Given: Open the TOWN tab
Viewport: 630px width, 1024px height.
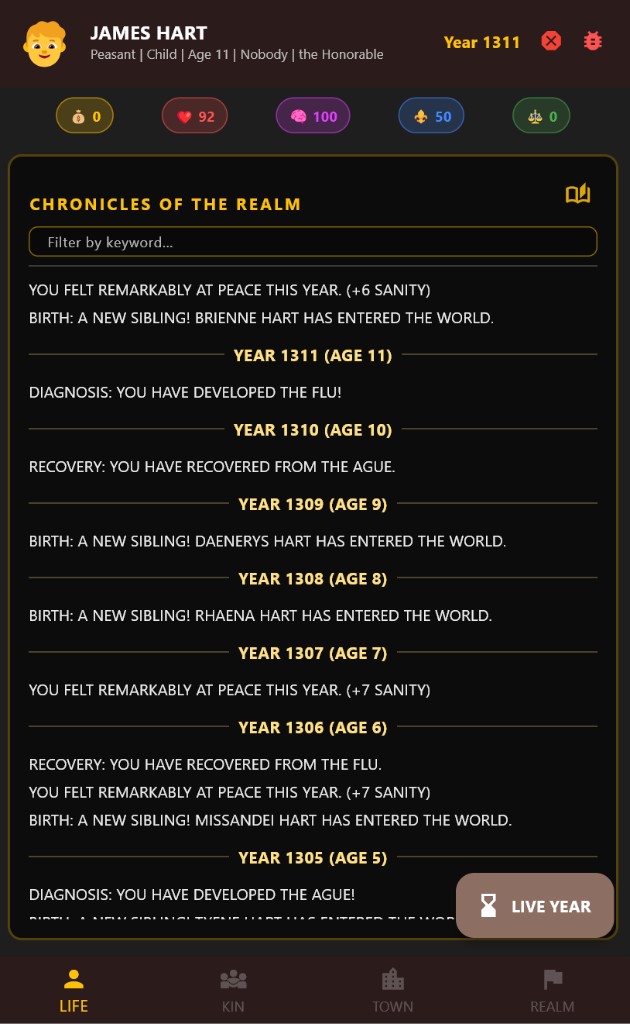Looking at the screenshot, I should click(392, 990).
